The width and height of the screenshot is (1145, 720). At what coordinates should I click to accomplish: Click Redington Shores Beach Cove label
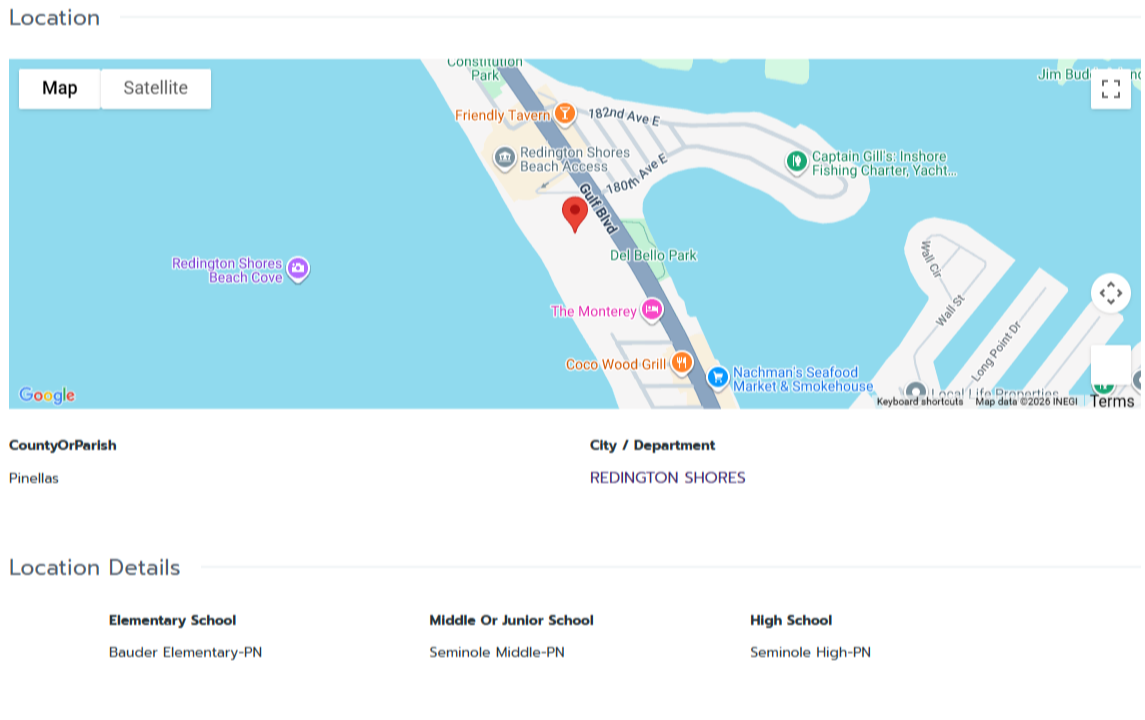coord(227,270)
